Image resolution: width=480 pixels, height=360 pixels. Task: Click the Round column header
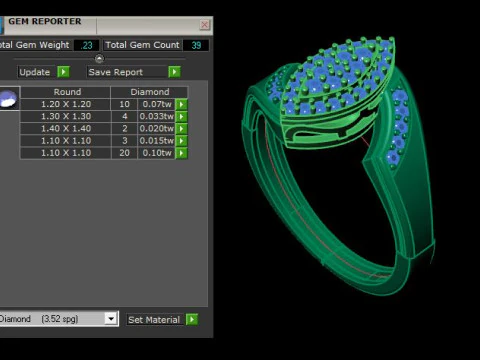[x=66, y=92]
